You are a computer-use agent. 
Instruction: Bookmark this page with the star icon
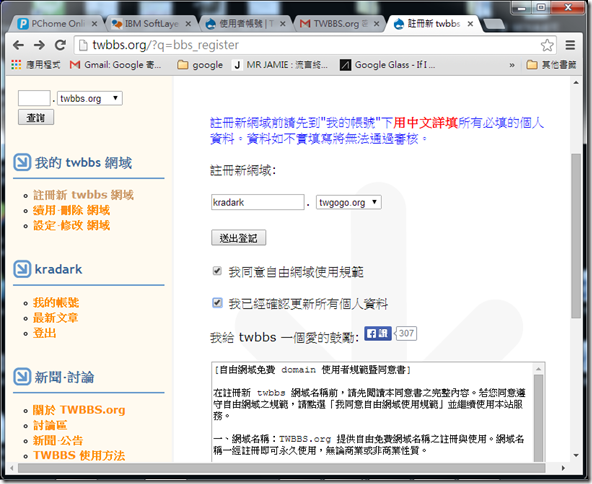[x=547, y=45]
